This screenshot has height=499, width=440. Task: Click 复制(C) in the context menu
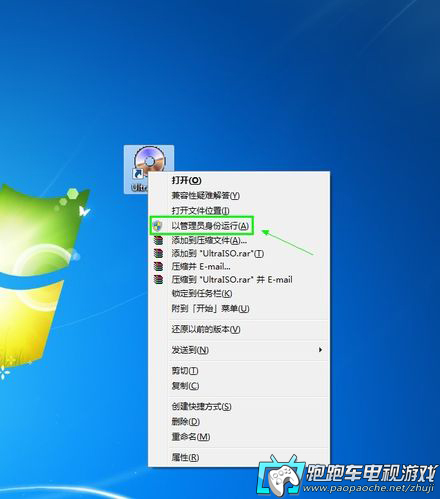[239, 386]
